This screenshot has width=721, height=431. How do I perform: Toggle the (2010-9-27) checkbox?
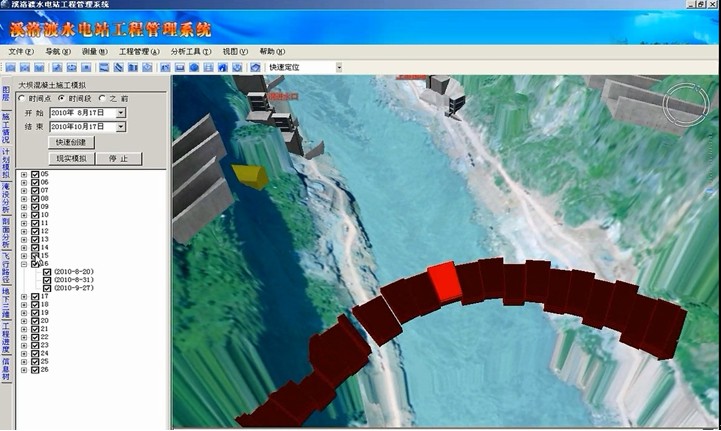click(47, 288)
